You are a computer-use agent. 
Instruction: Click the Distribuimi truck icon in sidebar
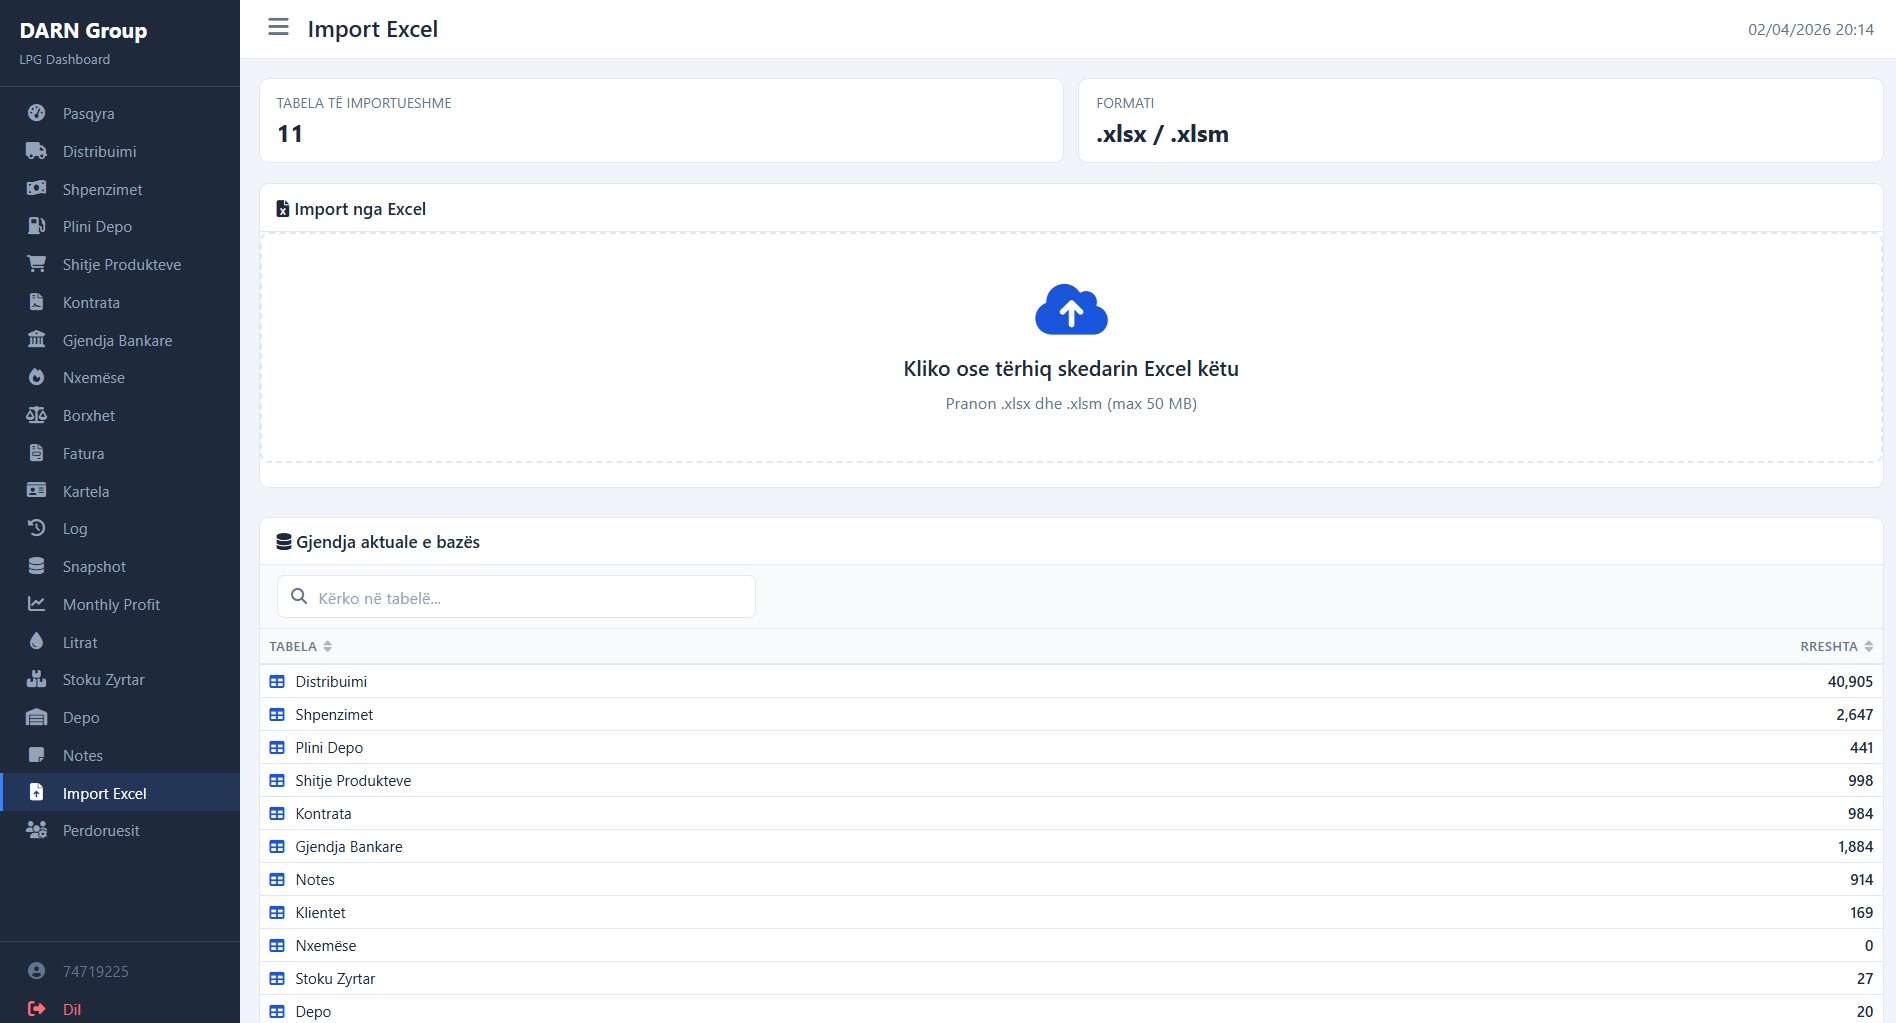point(37,151)
